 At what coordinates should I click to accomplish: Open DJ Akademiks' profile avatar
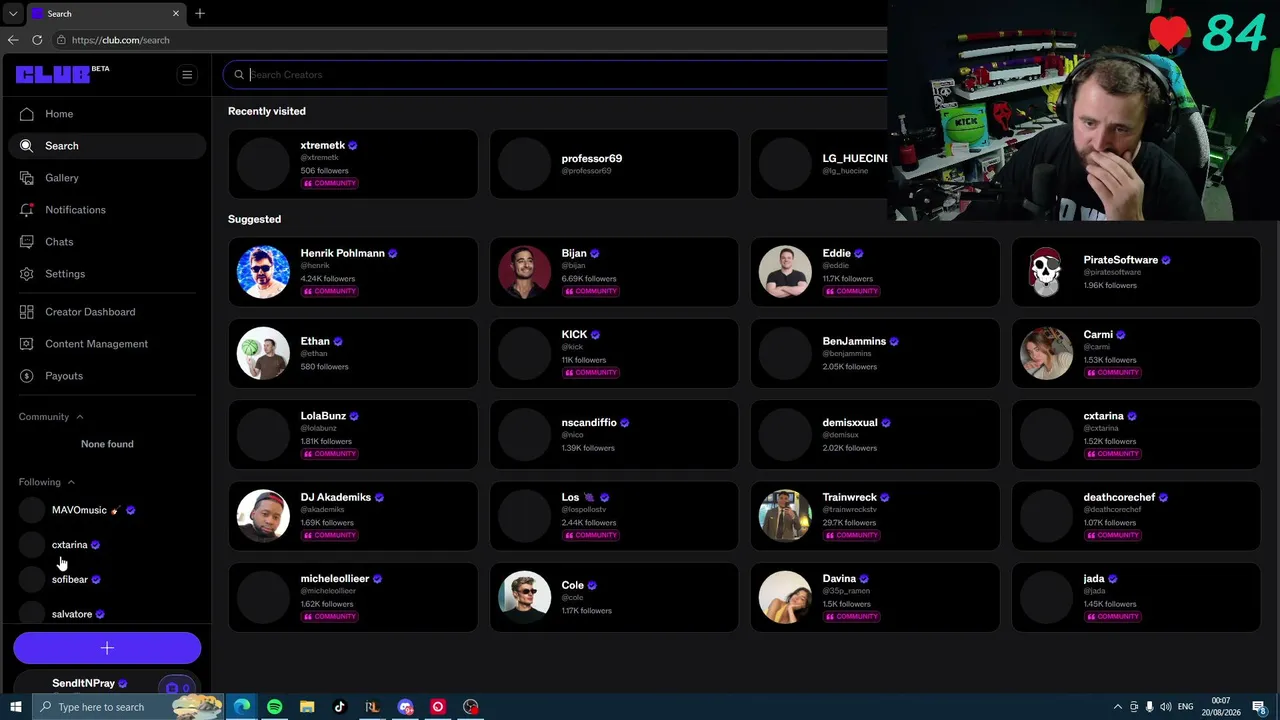(263, 516)
